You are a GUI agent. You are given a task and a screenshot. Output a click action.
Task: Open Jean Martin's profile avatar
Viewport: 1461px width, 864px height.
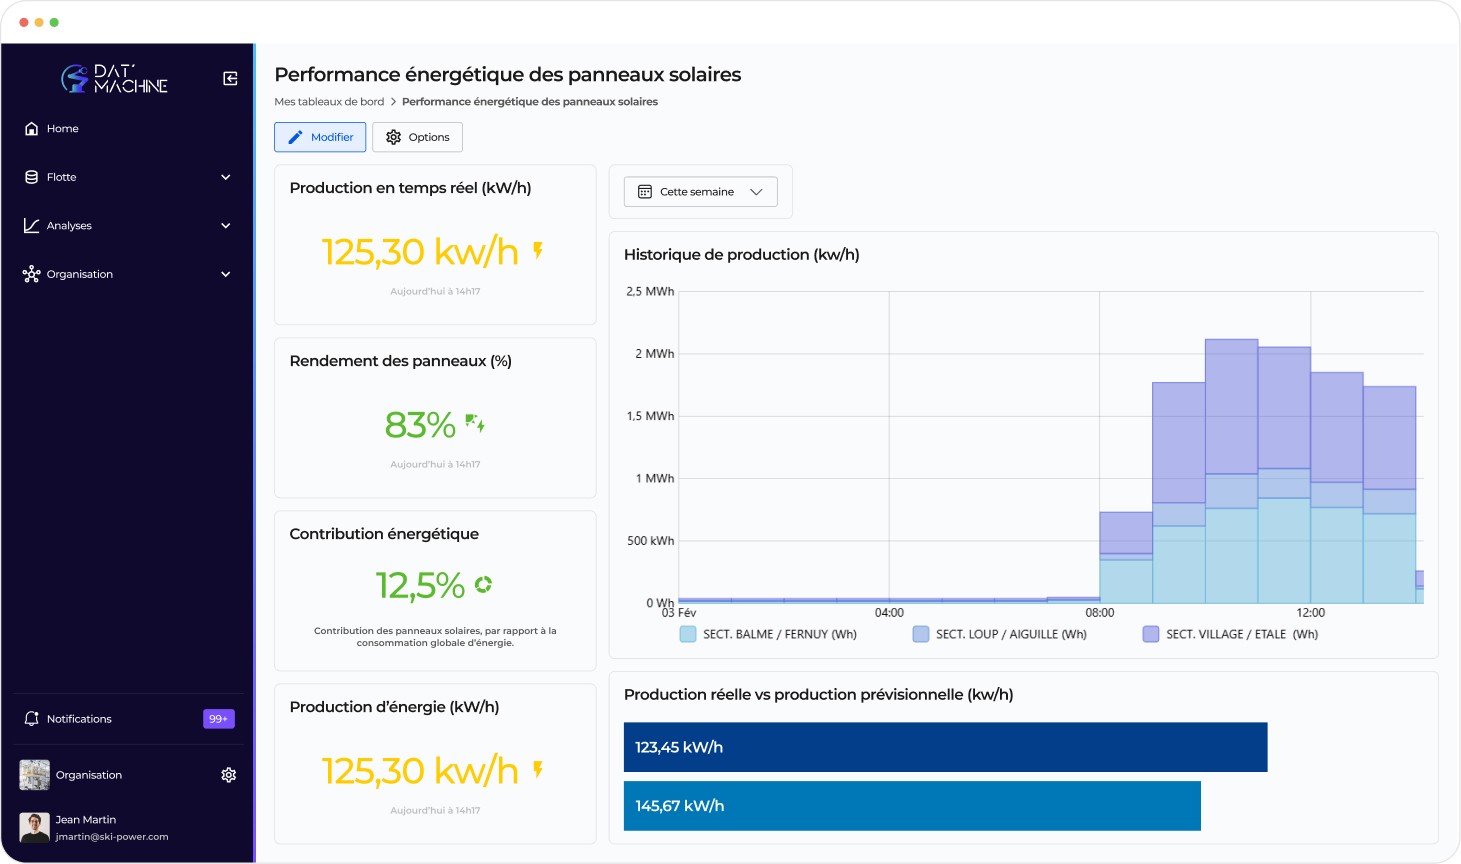click(34, 827)
